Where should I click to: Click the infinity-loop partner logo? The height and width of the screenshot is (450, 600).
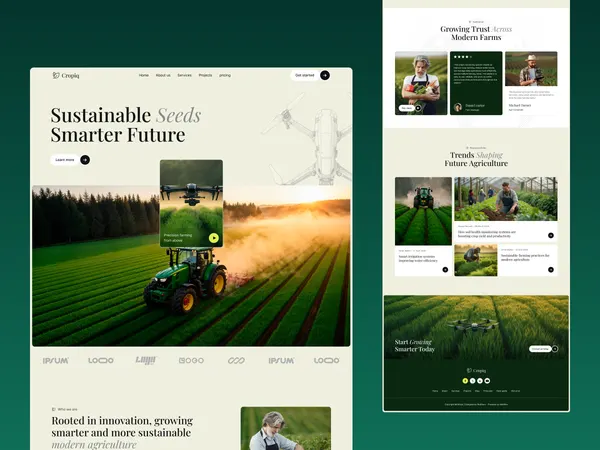tap(236, 360)
